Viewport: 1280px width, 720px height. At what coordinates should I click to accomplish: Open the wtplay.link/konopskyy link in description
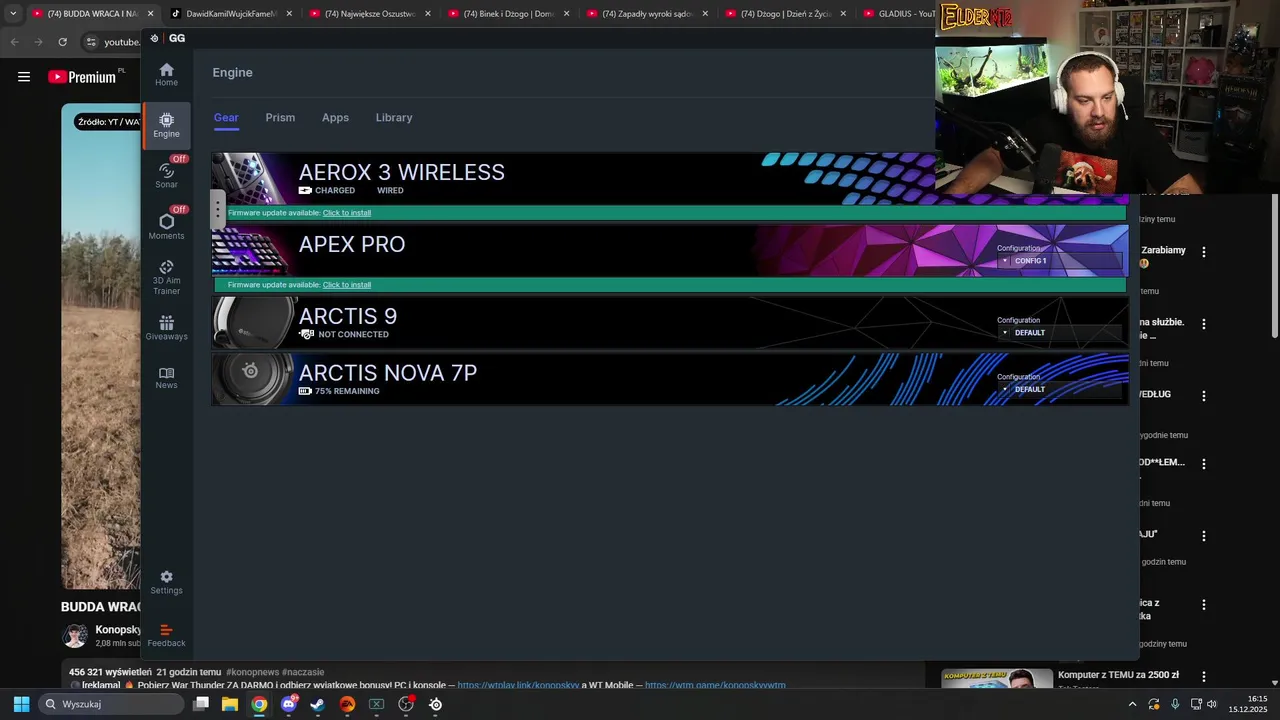[x=518, y=686]
